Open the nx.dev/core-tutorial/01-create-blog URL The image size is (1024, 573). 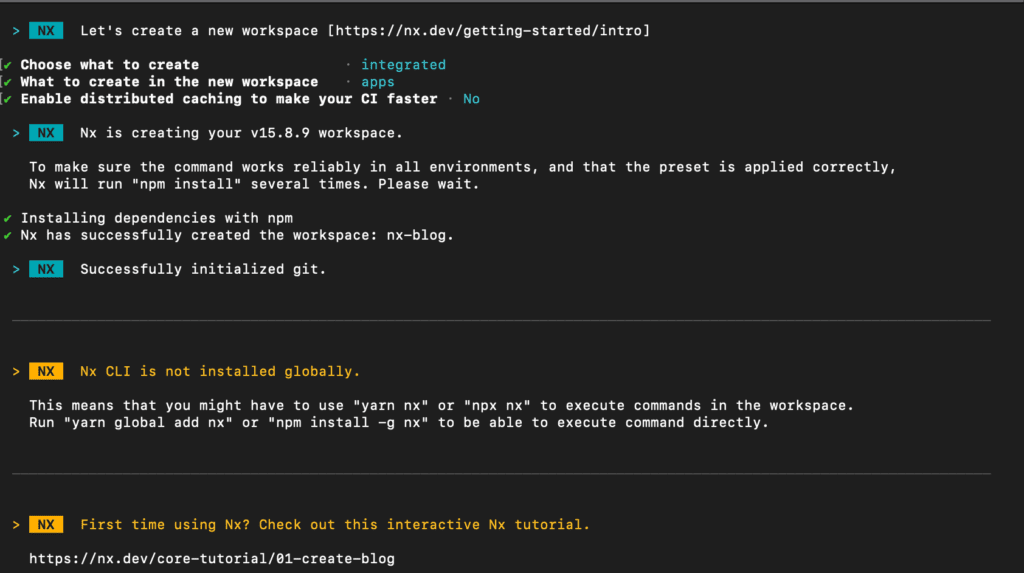(212, 559)
